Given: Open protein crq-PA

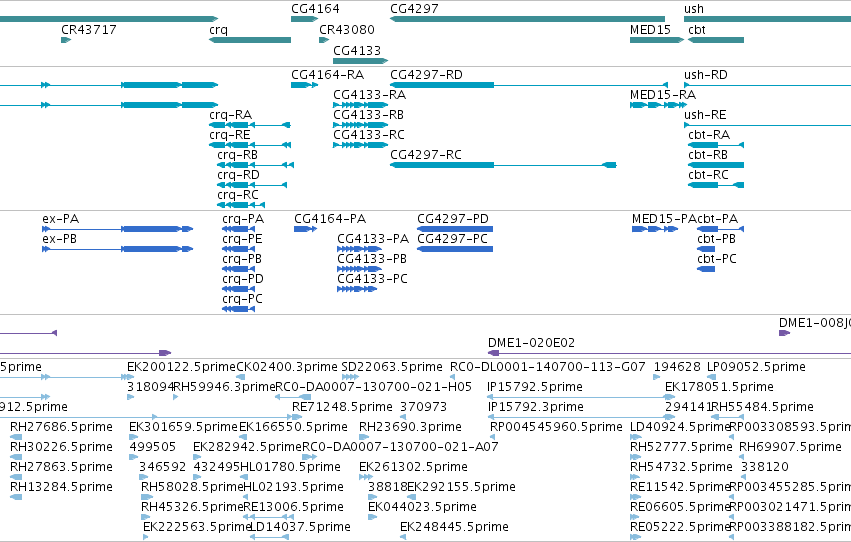Looking at the screenshot, I should [238, 229].
